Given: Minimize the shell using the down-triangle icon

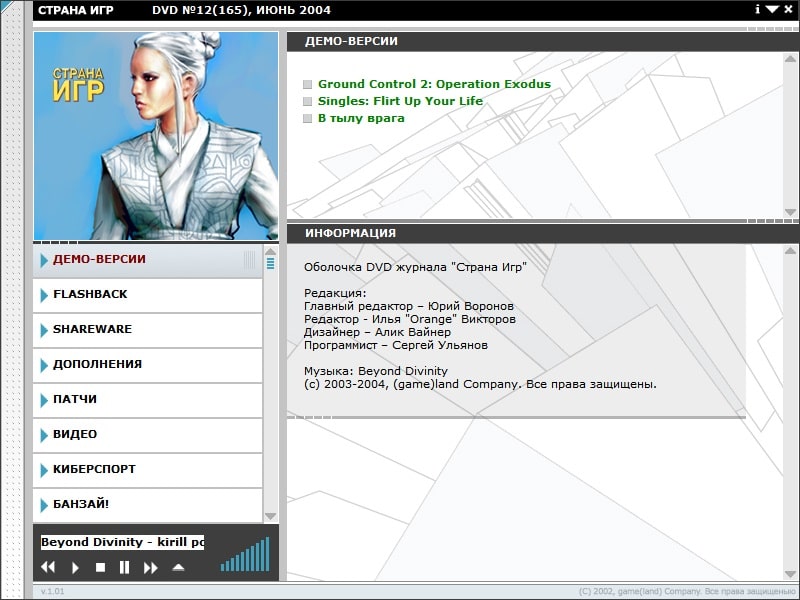Looking at the screenshot, I should pos(772,9).
